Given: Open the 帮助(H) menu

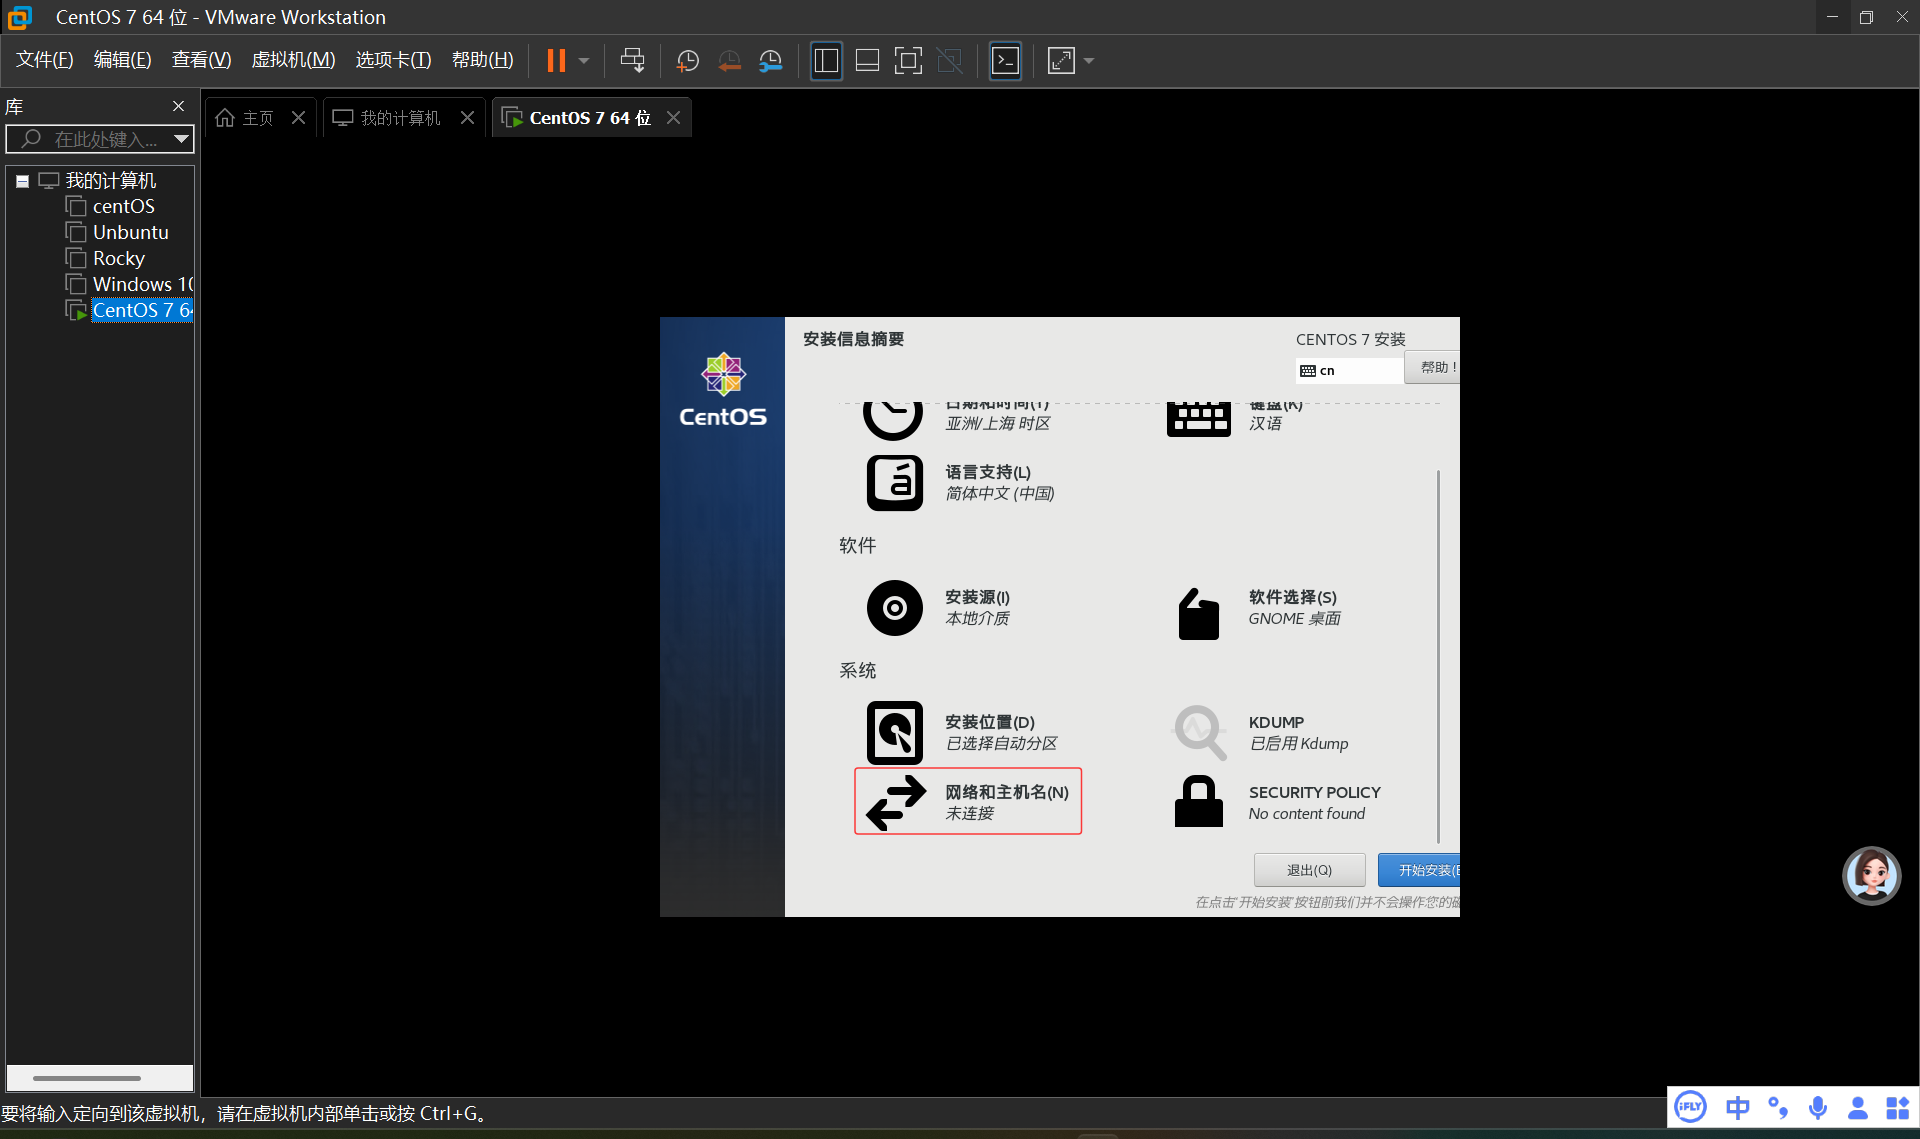Looking at the screenshot, I should tap(482, 60).
